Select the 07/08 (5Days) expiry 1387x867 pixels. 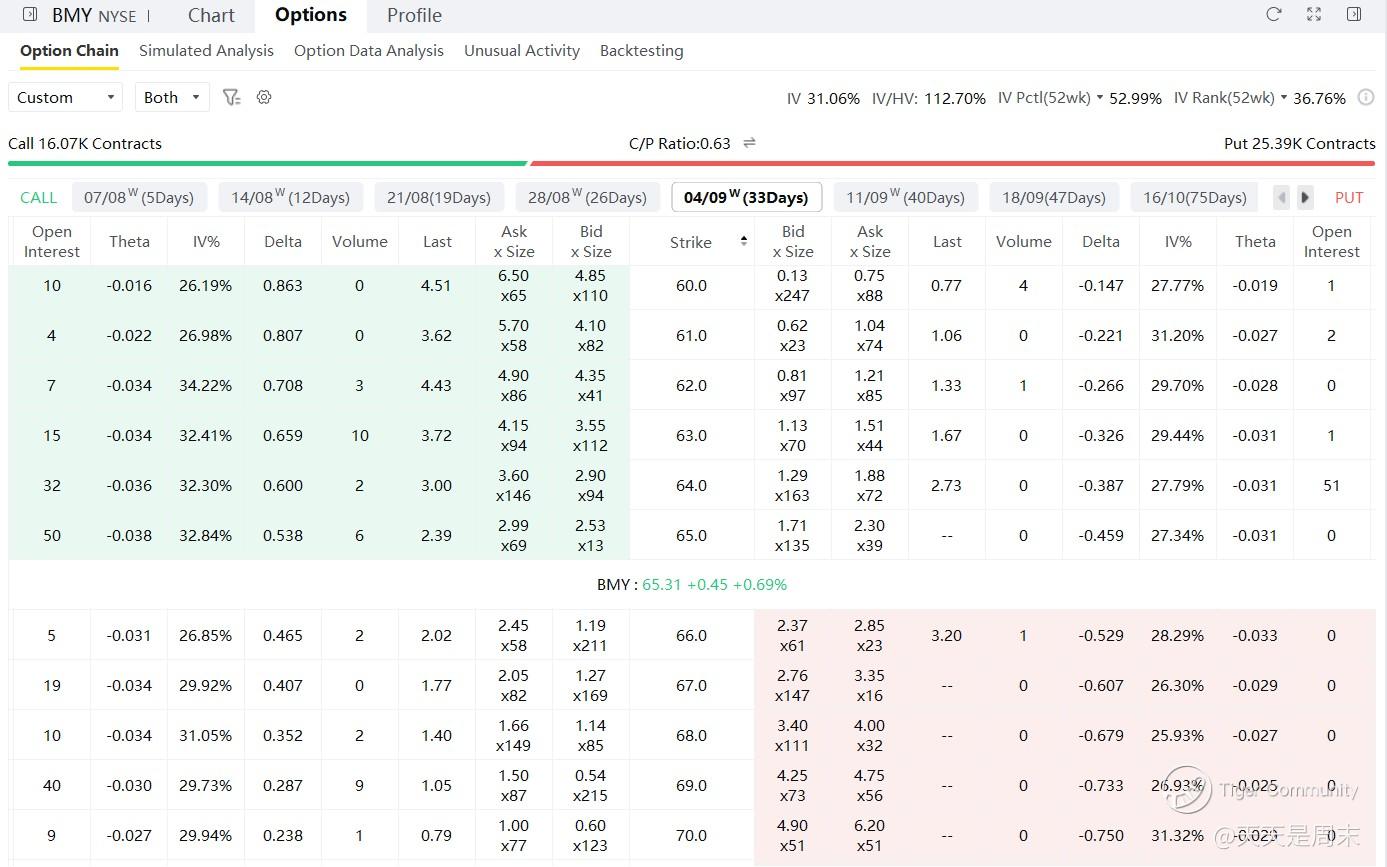(139, 197)
